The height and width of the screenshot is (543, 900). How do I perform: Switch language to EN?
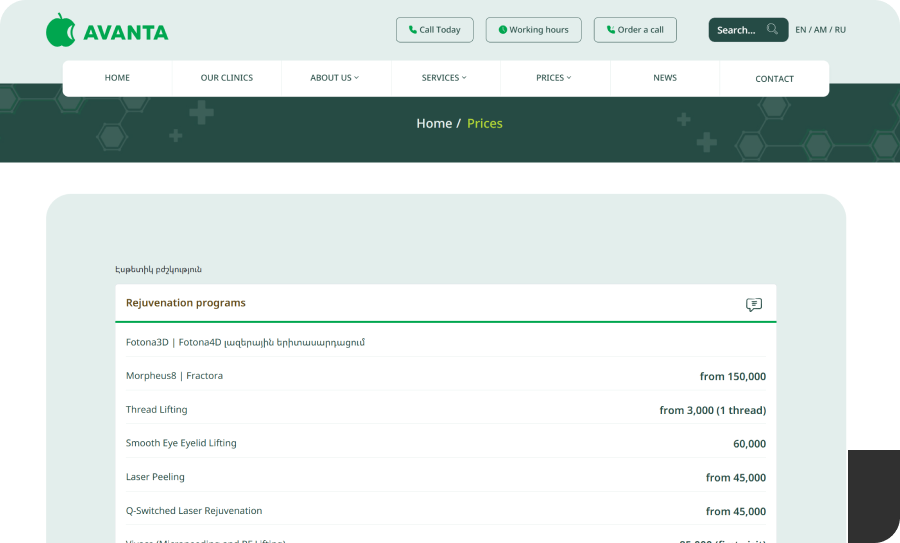click(801, 30)
